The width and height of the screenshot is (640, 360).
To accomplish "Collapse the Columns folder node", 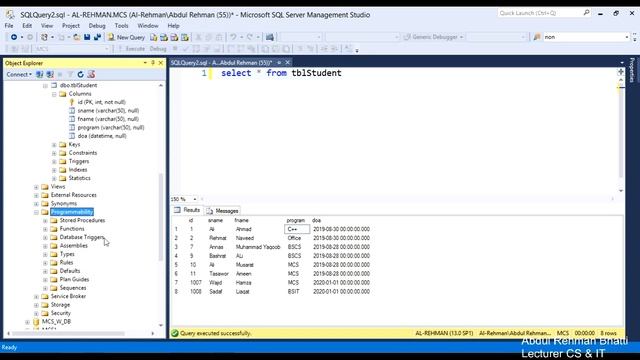I will click(x=54, y=94).
